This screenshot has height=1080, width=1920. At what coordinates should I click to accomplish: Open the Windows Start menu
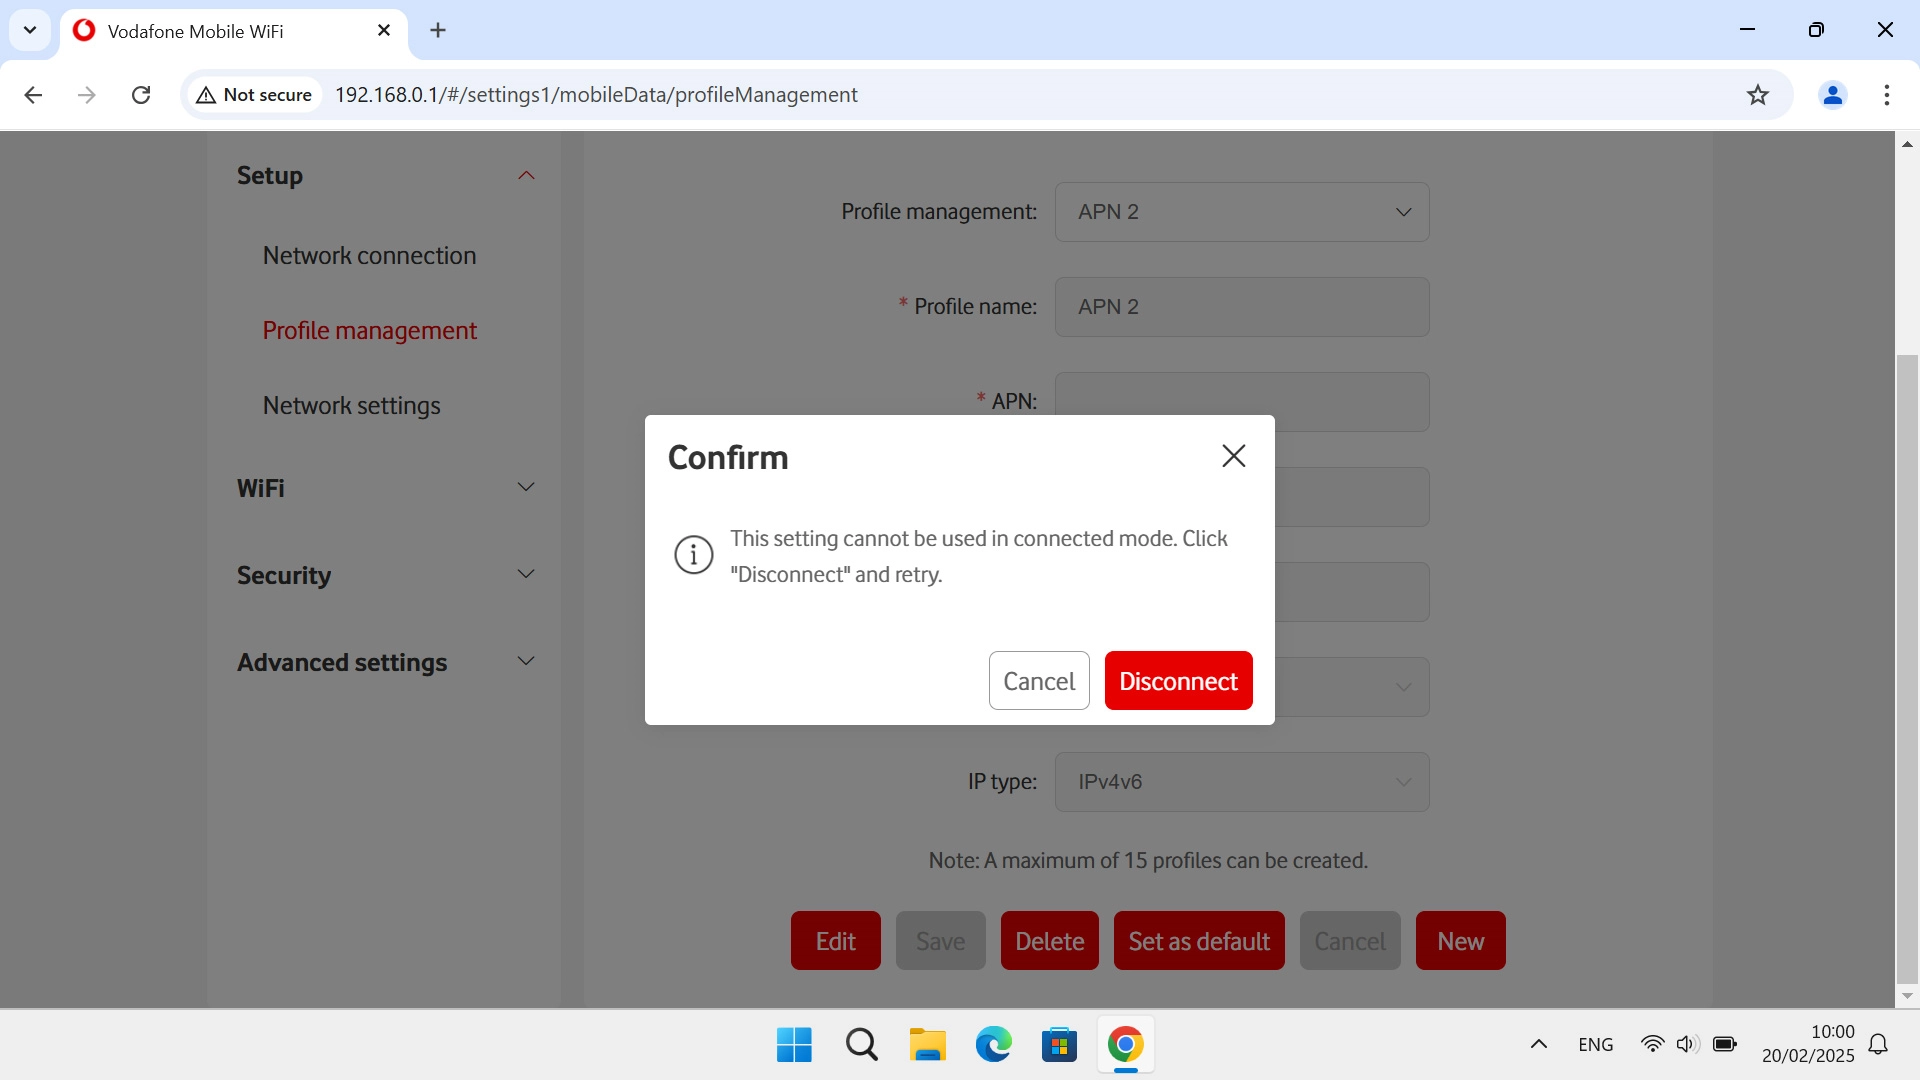pos(794,1045)
